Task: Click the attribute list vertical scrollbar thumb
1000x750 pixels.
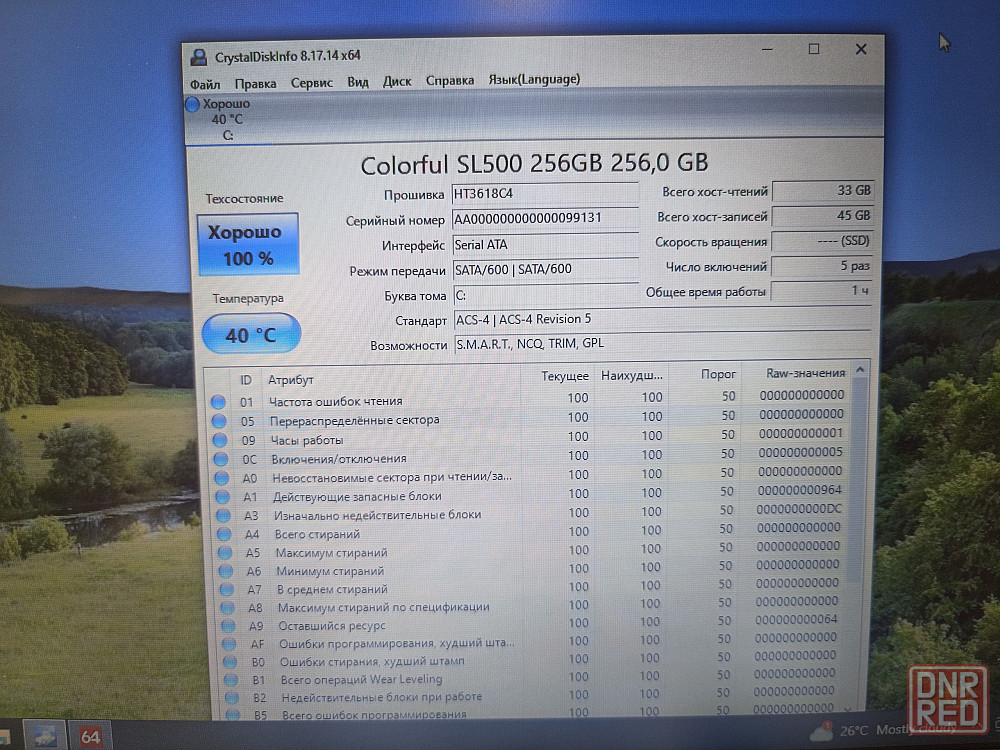Action: [857, 480]
